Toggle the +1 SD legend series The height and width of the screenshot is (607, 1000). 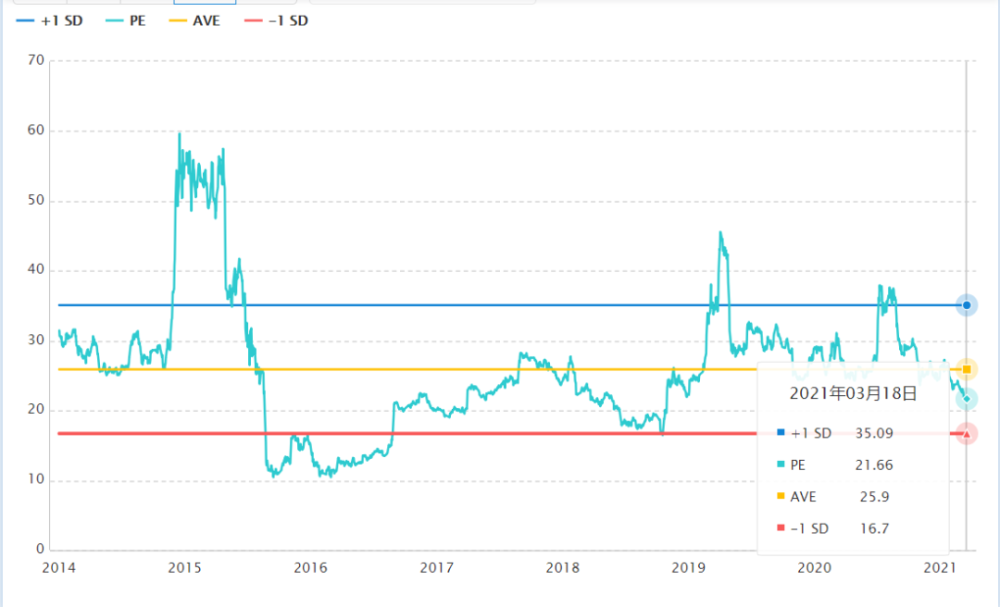(x=50, y=20)
